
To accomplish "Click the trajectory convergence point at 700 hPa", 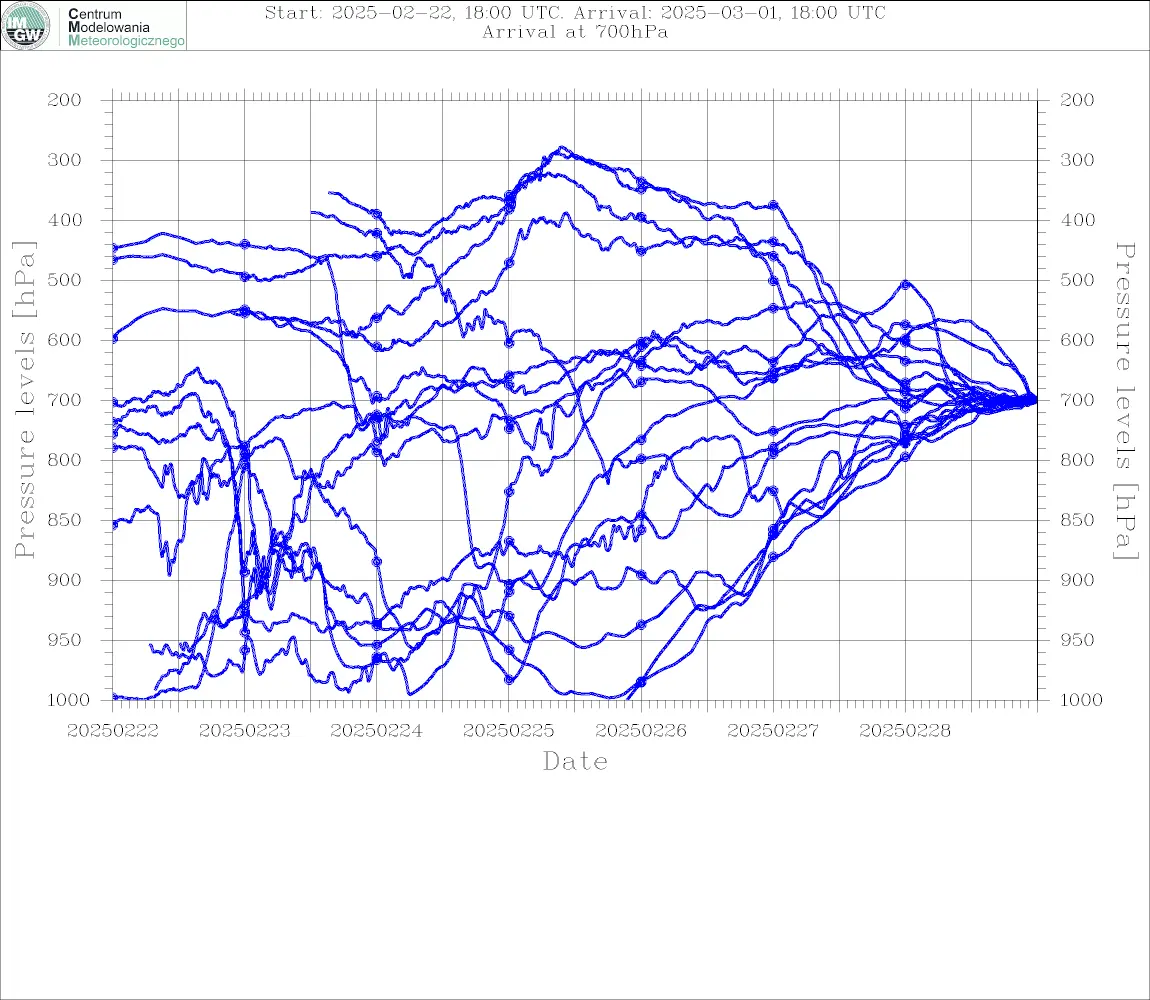I will pyautogui.click(x=1033, y=400).
